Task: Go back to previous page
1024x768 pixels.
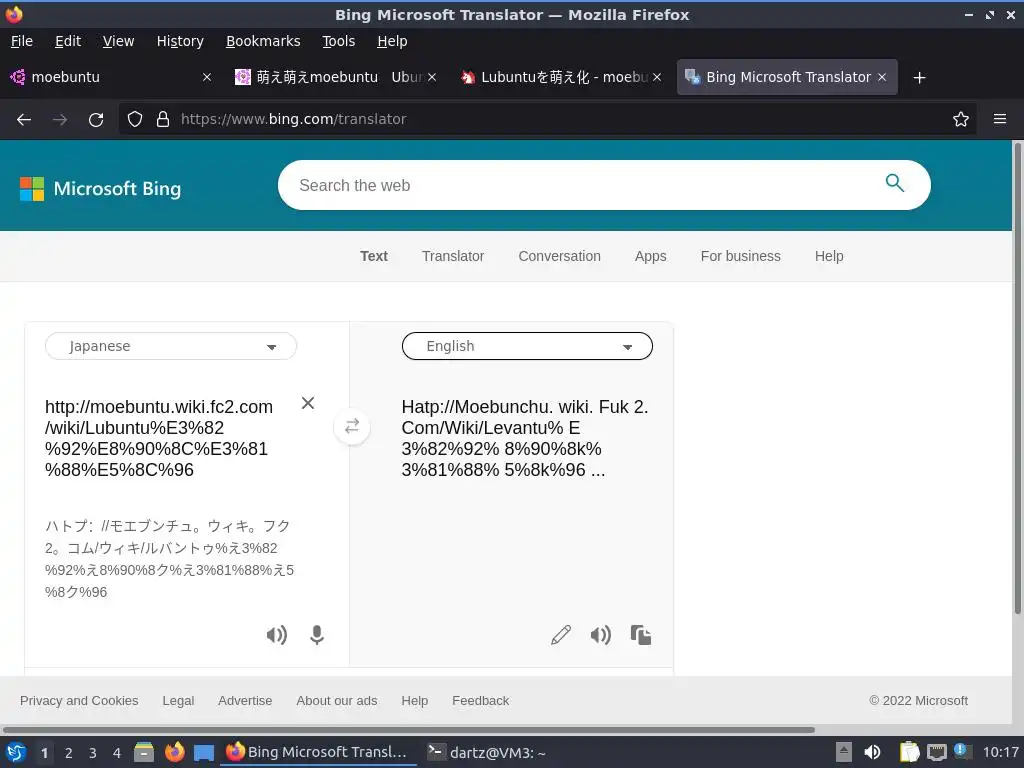Action: click(24, 120)
